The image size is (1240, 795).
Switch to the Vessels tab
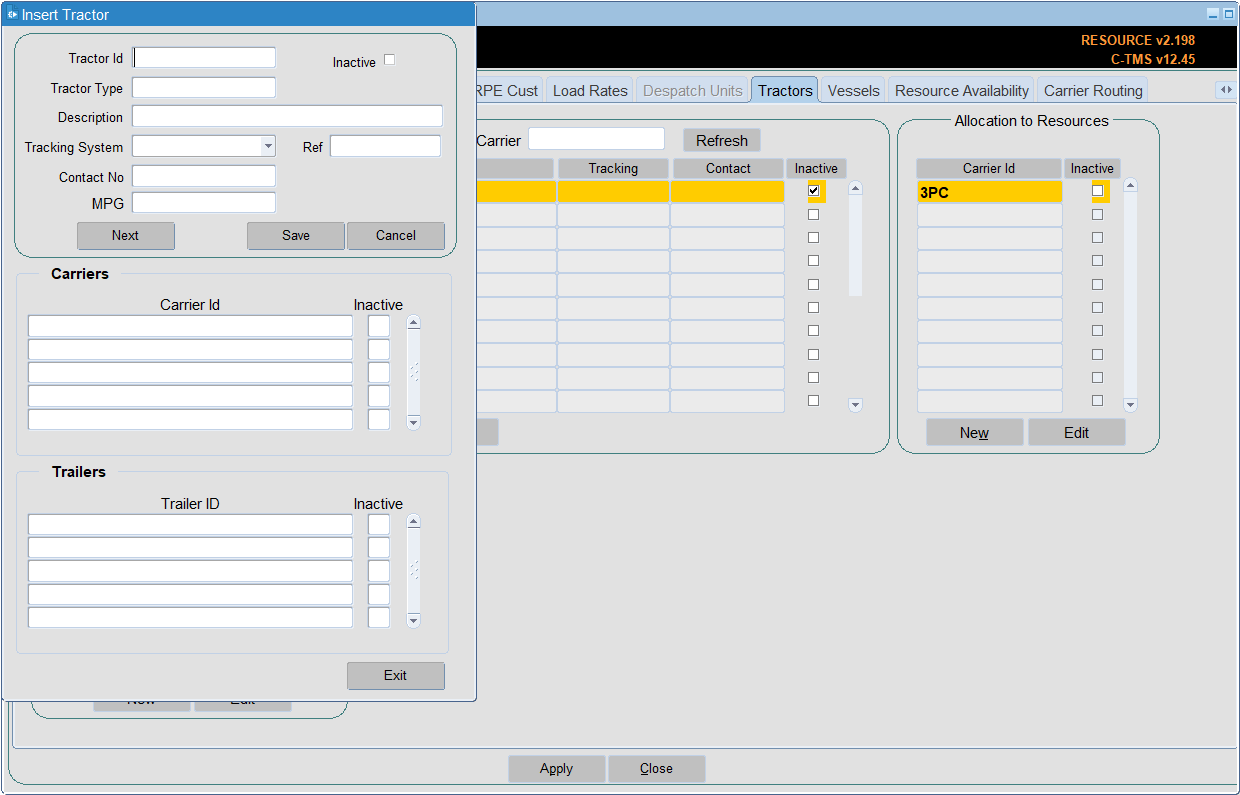[x=854, y=90]
